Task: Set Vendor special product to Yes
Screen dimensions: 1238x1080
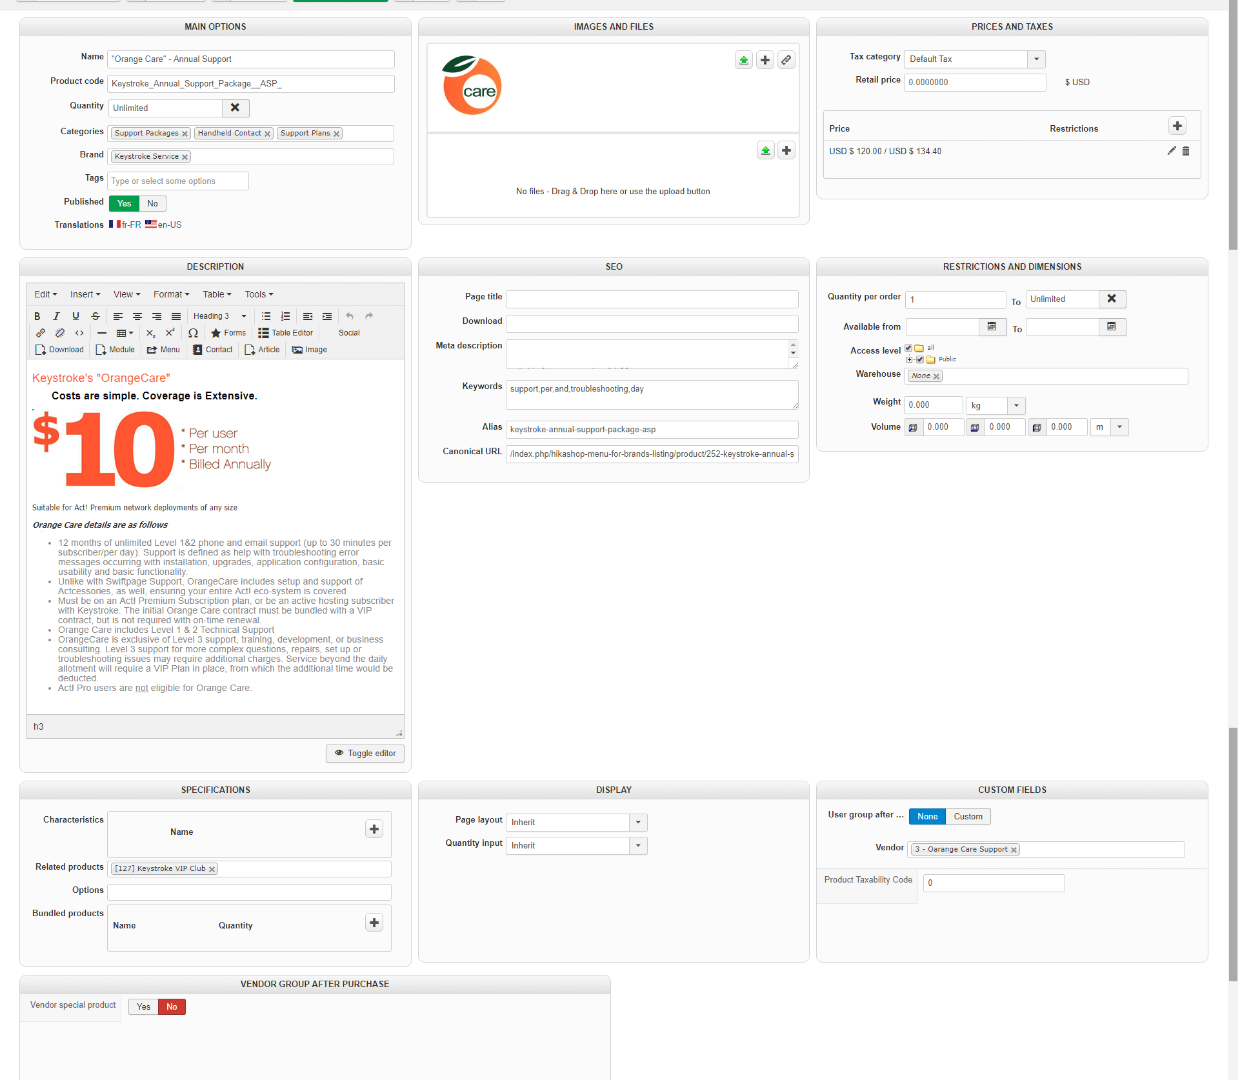Action: [144, 1007]
